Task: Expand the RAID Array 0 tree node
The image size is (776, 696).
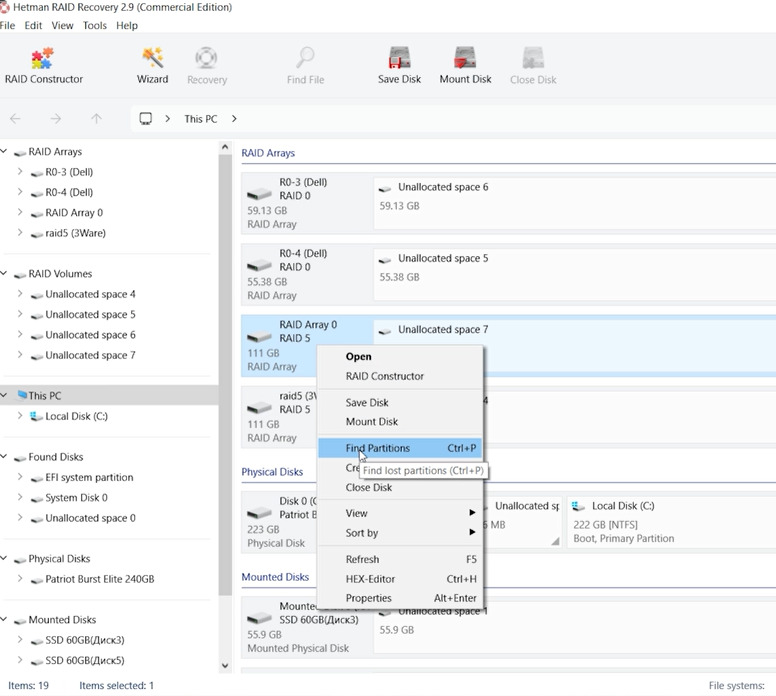Action: [x=20, y=212]
